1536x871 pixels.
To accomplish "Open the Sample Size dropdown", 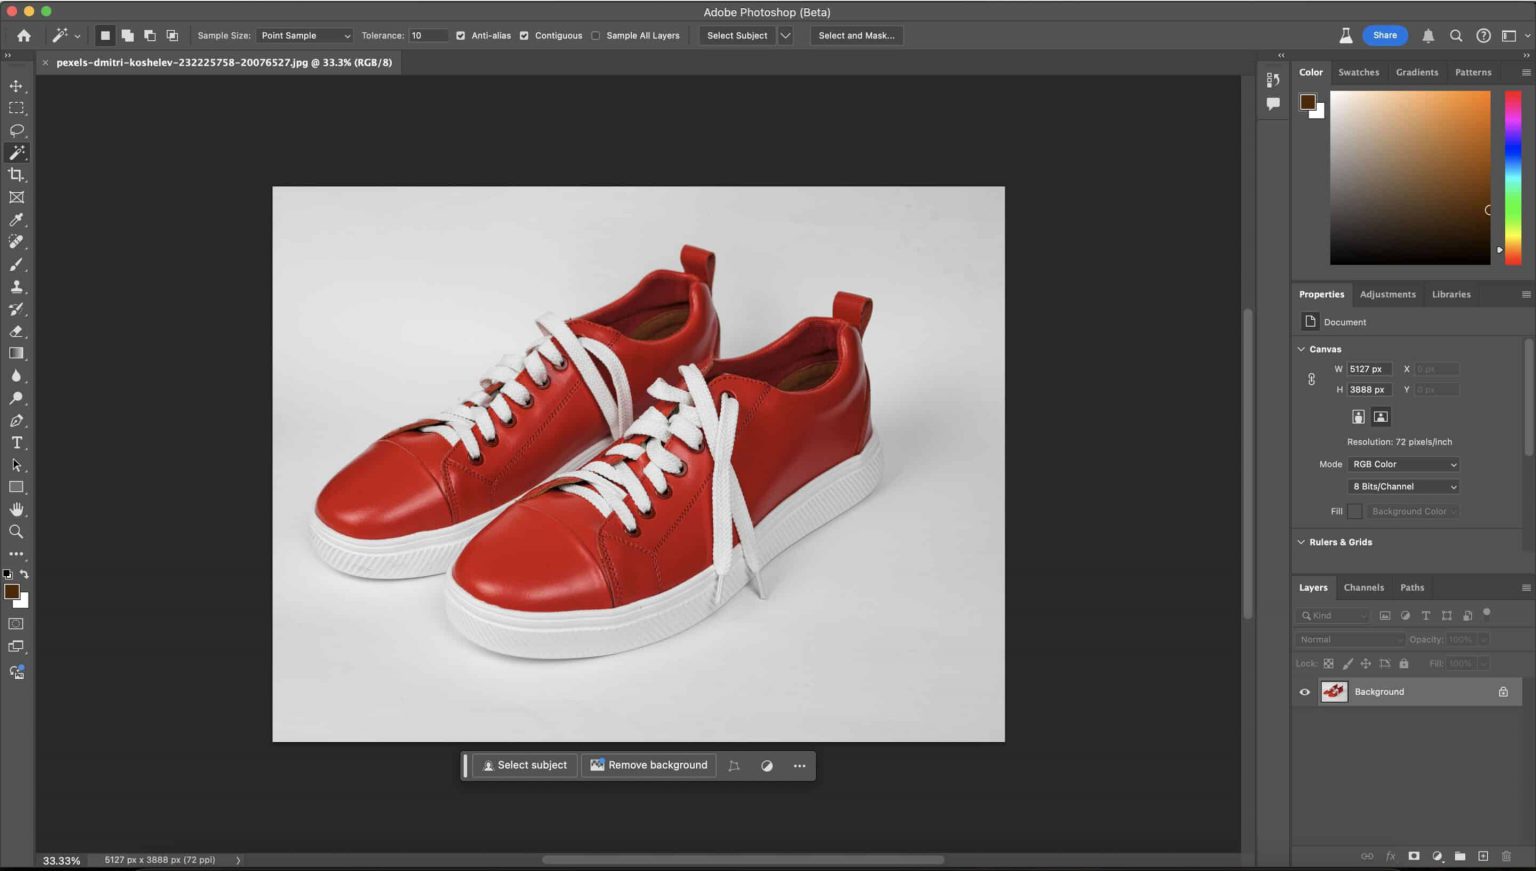I will (304, 35).
